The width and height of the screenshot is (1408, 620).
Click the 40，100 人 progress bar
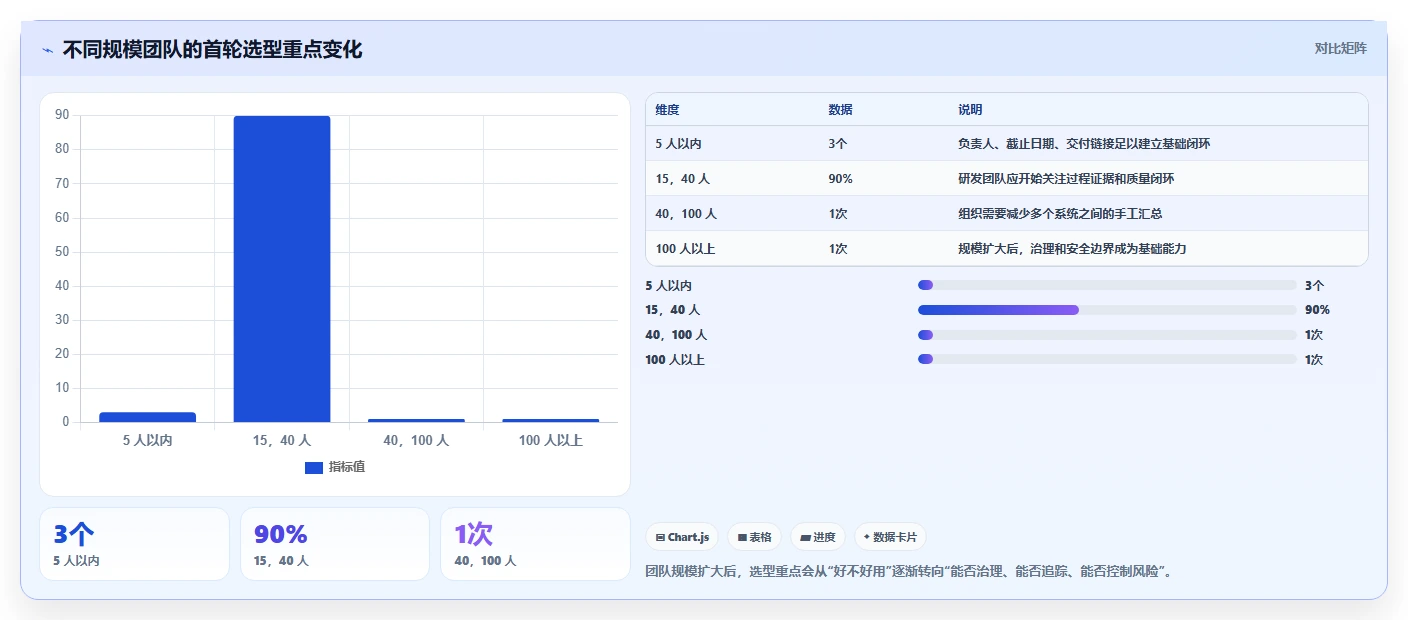pyautogui.click(x=1107, y=335)
